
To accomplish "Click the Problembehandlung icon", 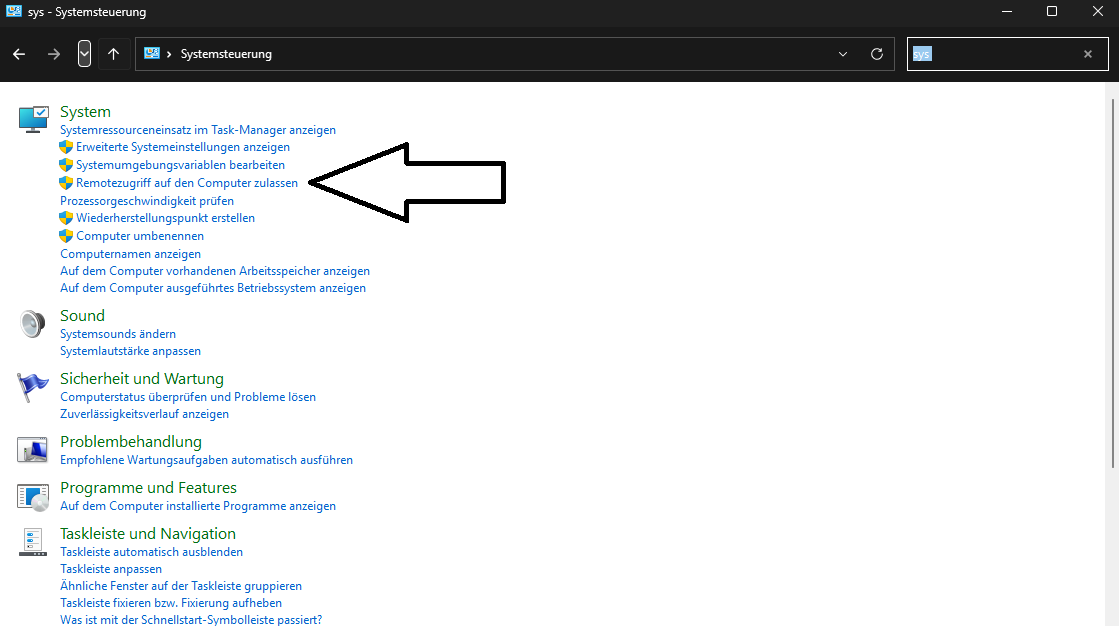I will click(x=33, y=450).
